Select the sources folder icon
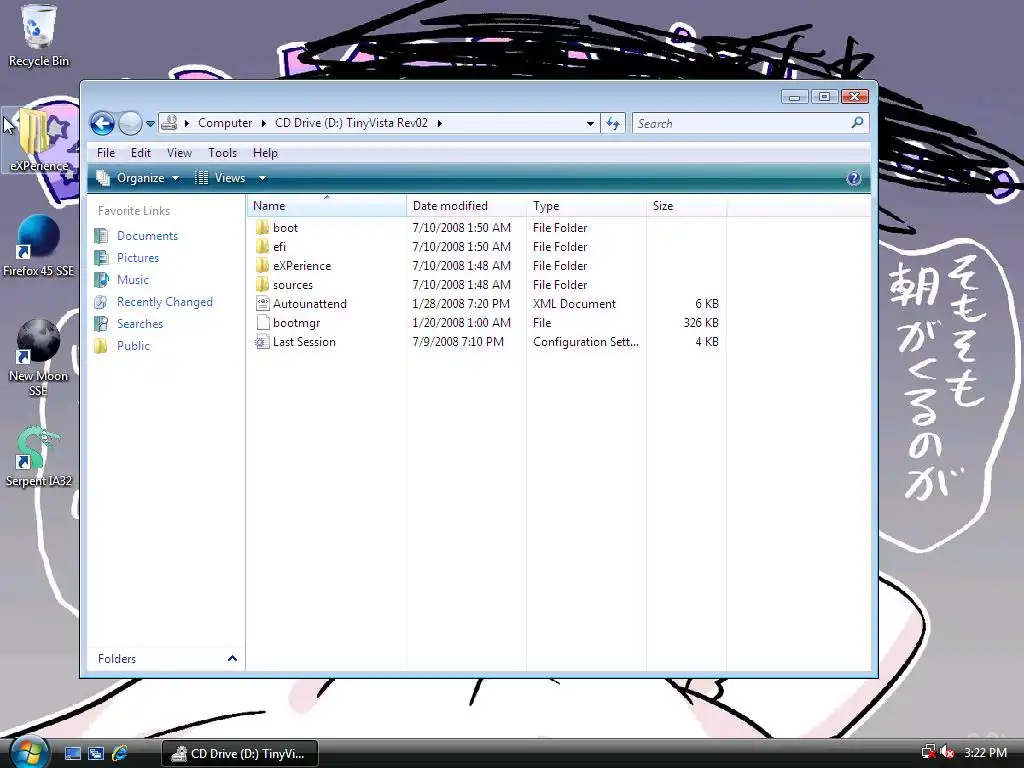 pos(263,284)
